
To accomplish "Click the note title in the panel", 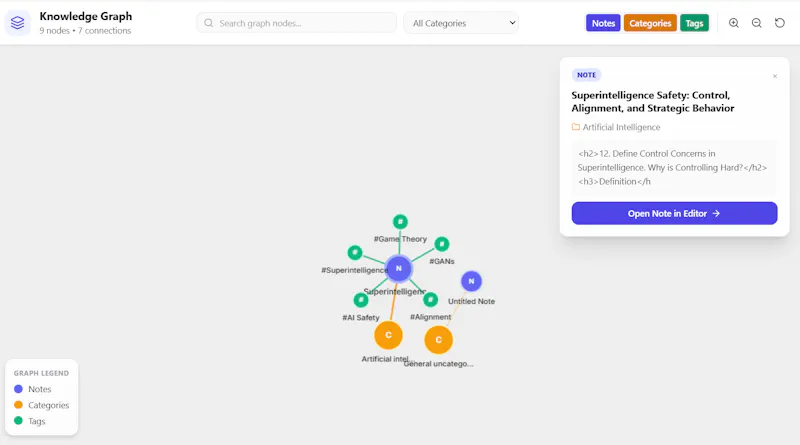I will tap(653, 102).
